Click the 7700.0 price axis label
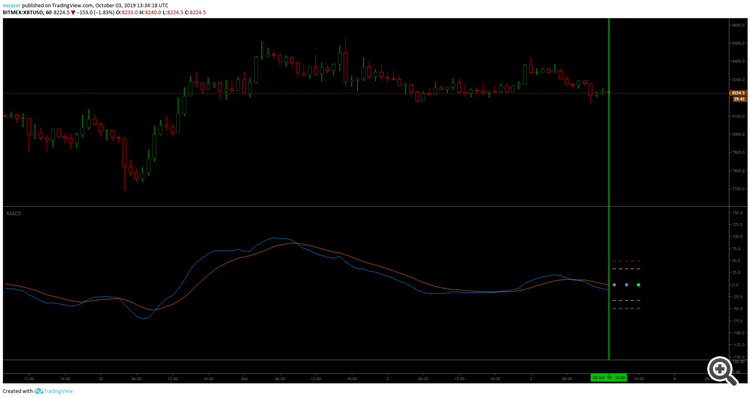This screenshot has height=398, width=750. [739, 189]
